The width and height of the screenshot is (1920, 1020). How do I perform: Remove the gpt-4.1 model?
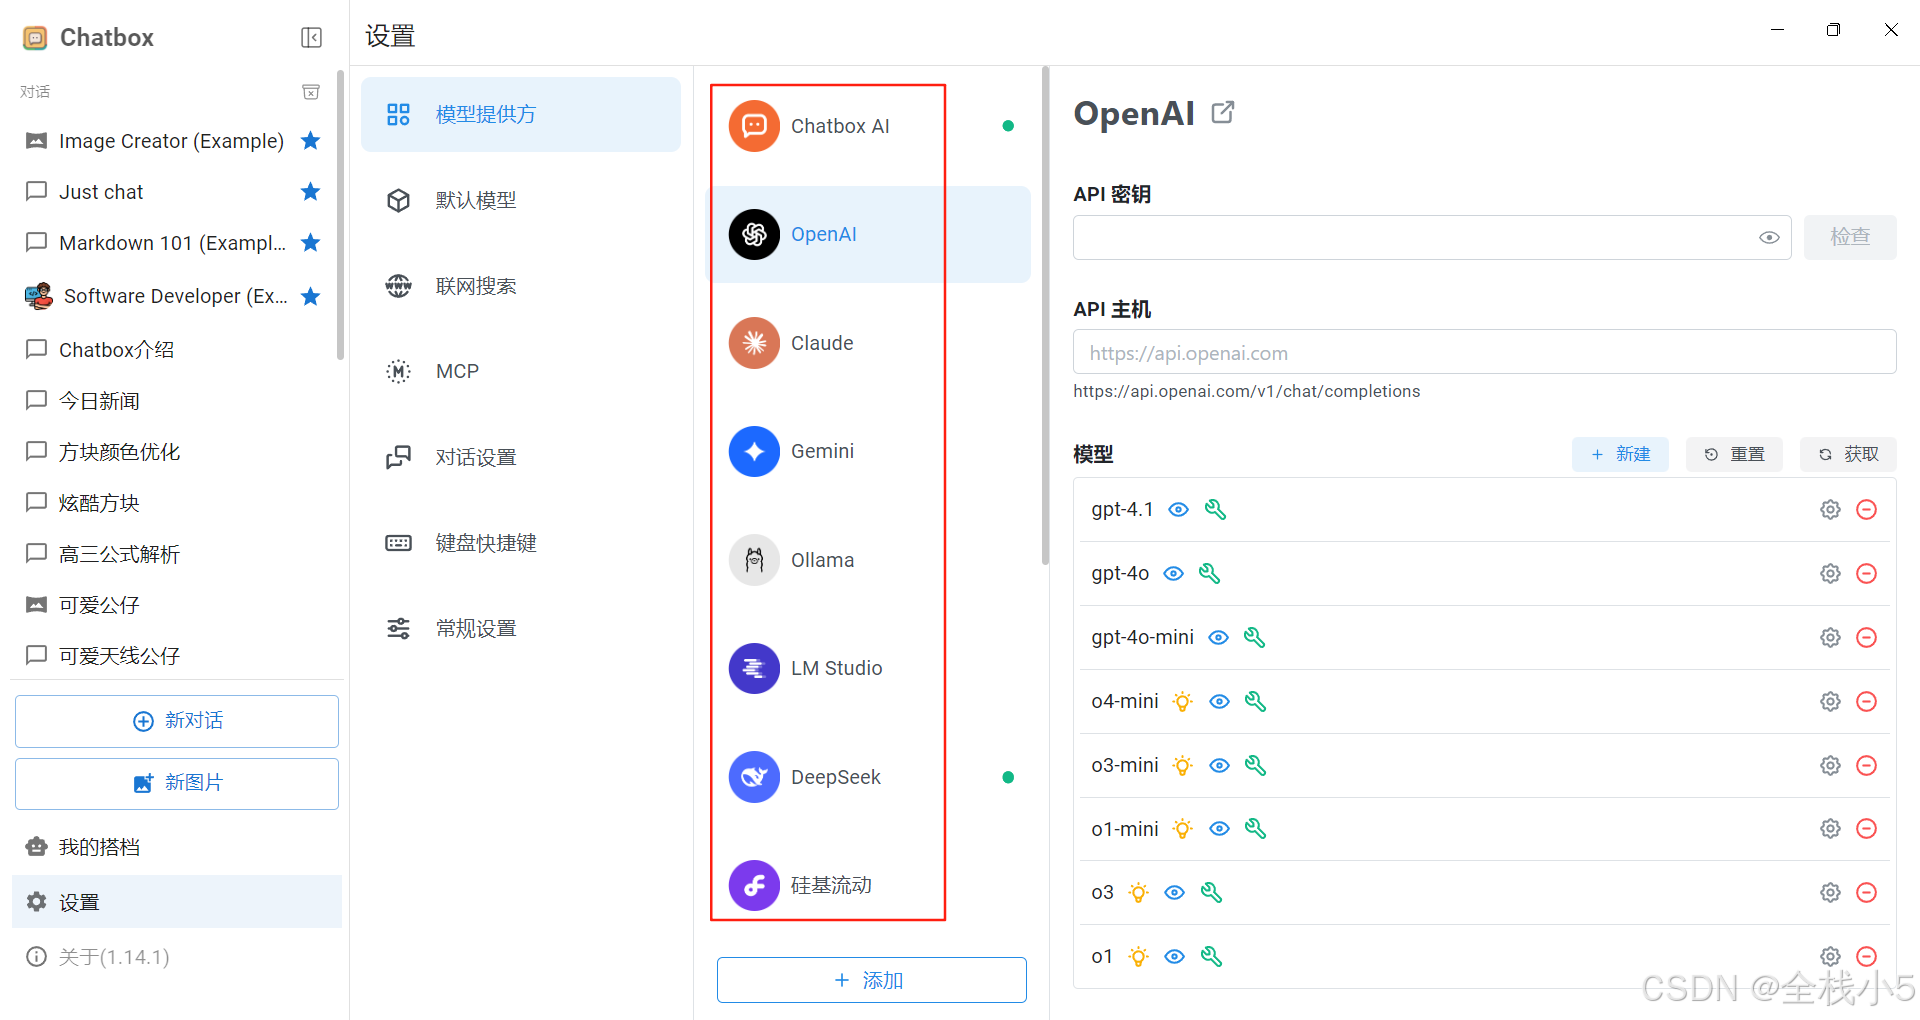pos(1866,509)
